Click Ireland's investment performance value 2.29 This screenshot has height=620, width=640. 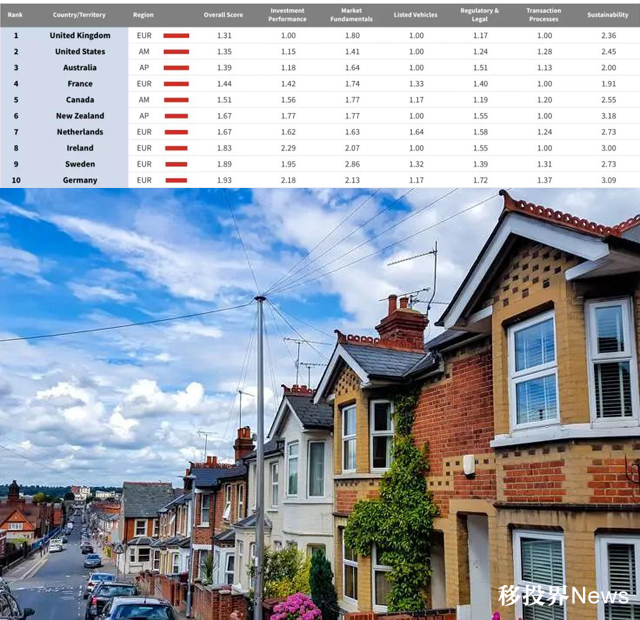(288, 148)
